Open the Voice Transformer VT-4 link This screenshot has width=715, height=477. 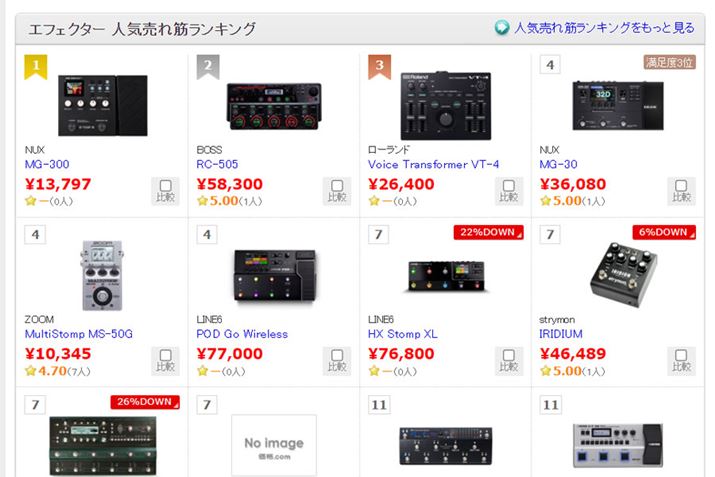point(433,164)
